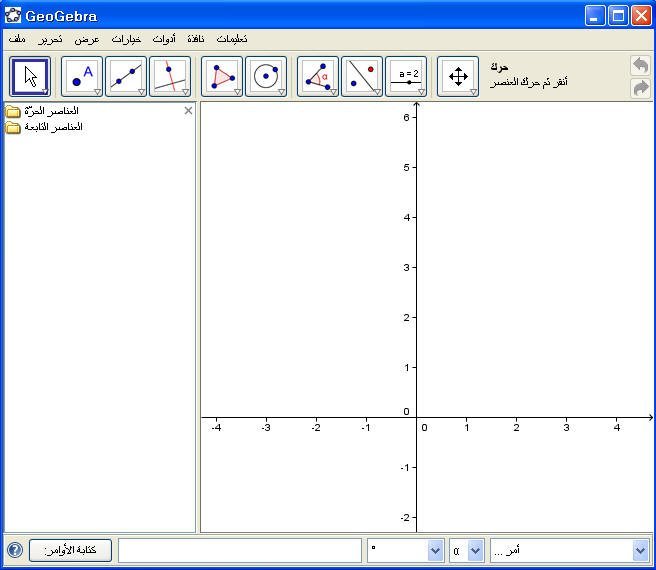Click the y-axis label 6
The width and height of the screenshot is (656, 570).
[406, 118]
